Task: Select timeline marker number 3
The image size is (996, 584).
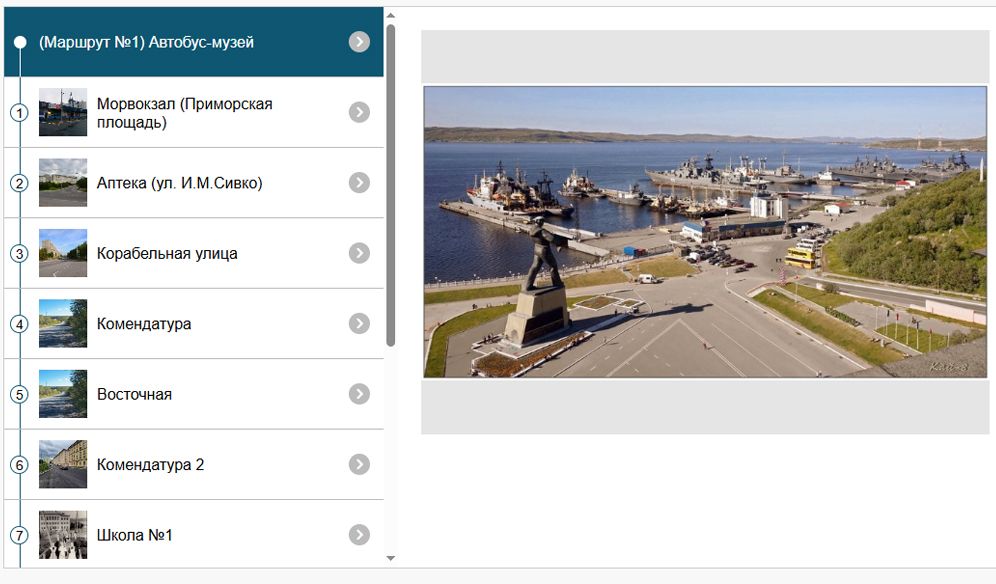Action: click(19, 254)
